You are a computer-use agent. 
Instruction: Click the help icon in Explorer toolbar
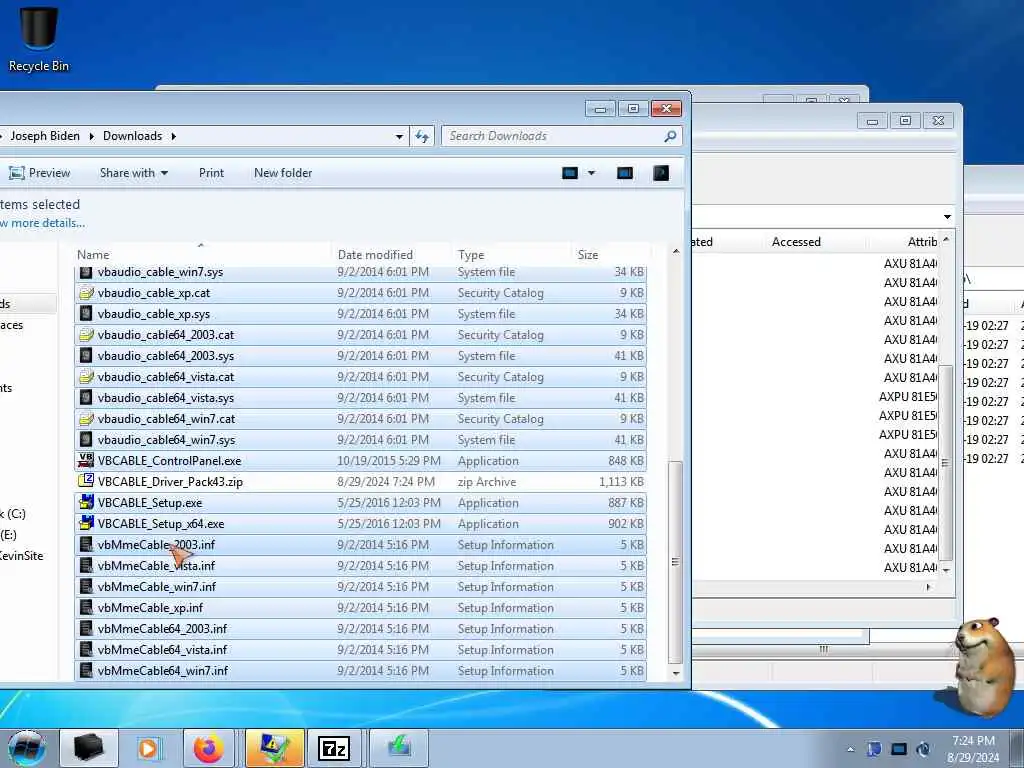[661, 173]
